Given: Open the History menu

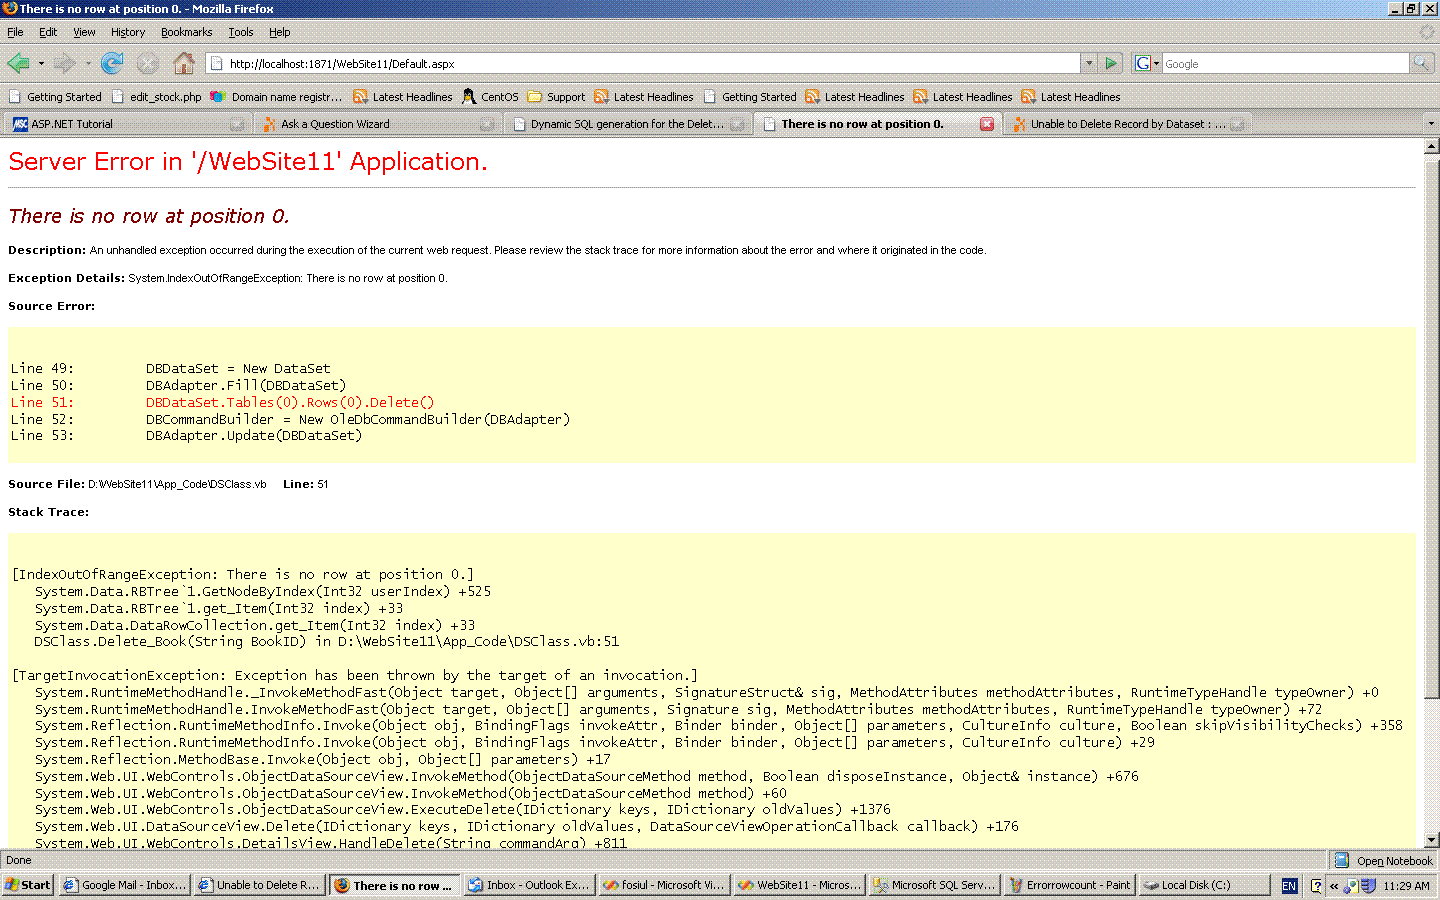Looking at the screenshot, I should coord(128,32).
